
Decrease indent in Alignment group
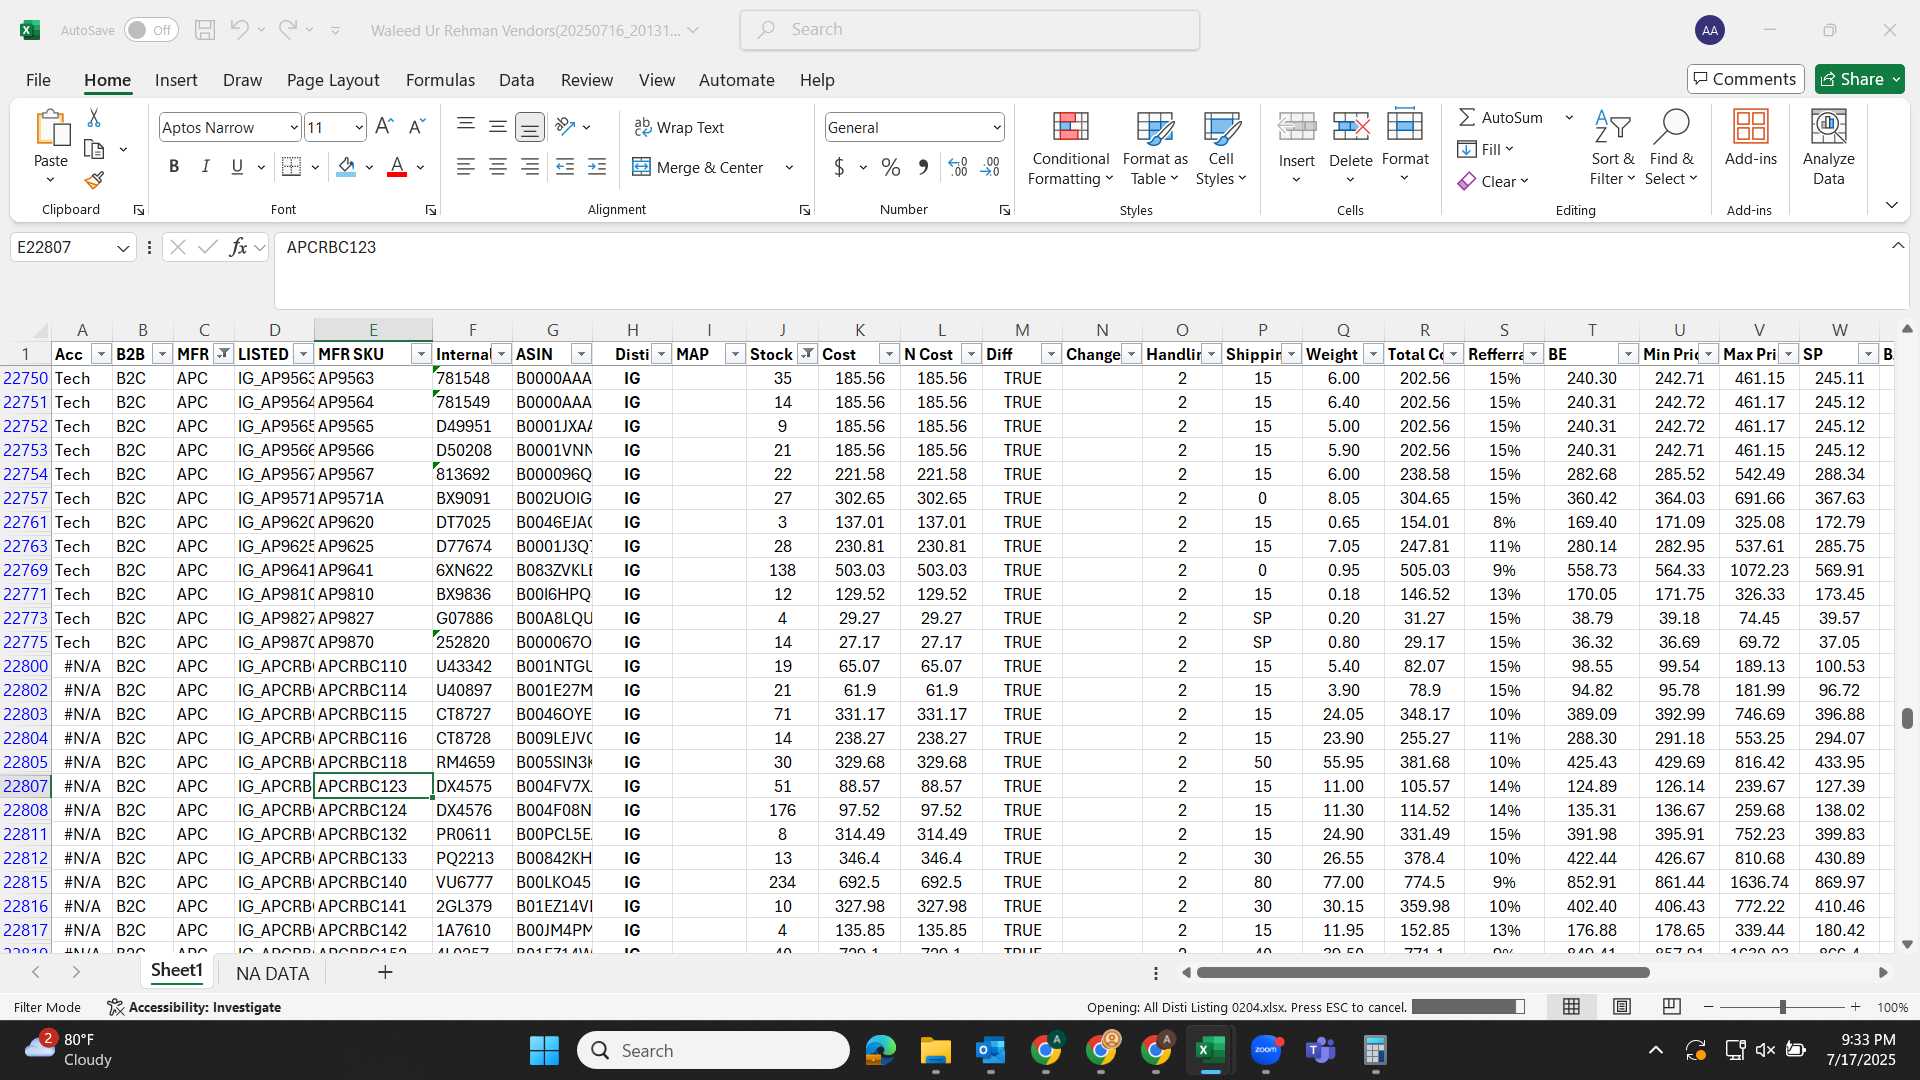564,167
